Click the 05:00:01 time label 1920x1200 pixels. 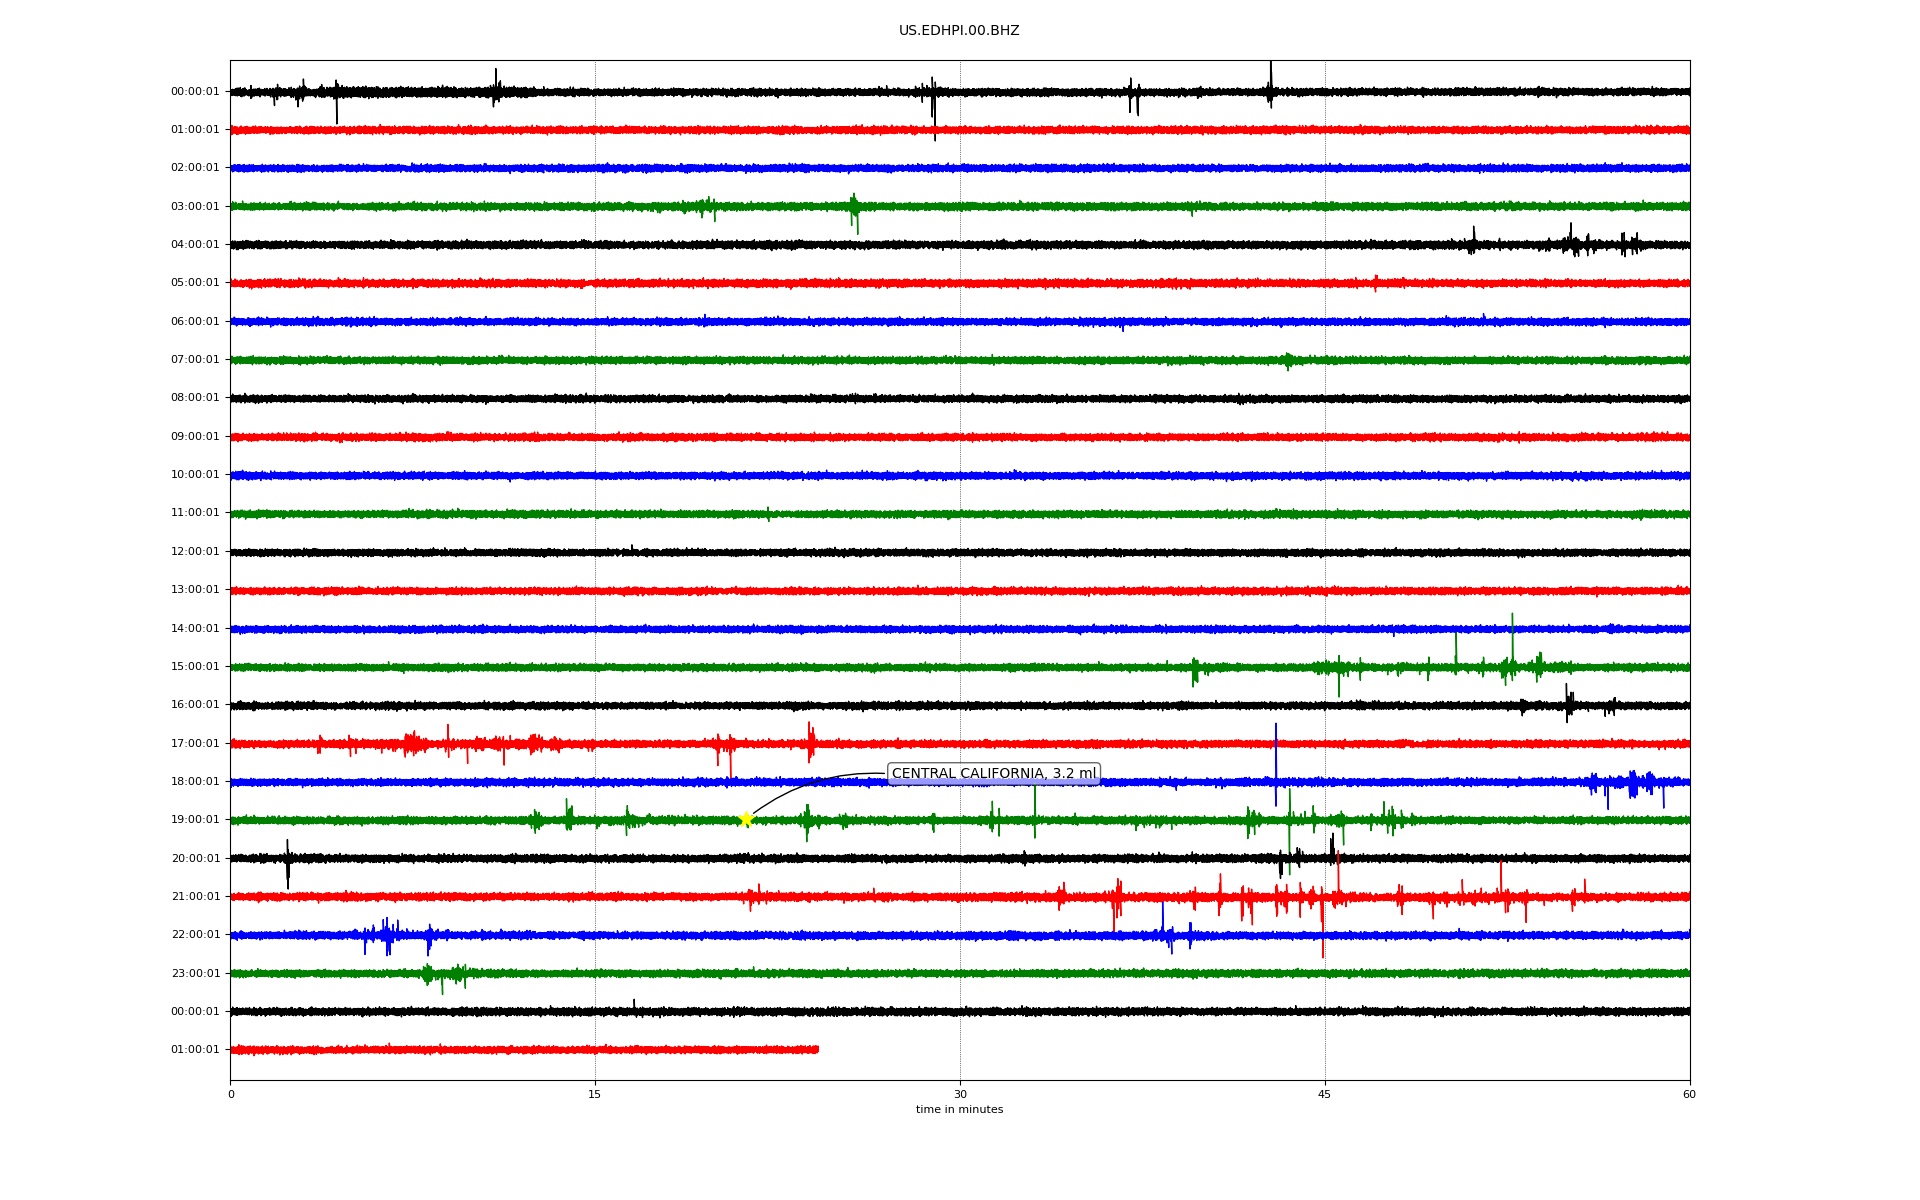(x=195, y=283)
